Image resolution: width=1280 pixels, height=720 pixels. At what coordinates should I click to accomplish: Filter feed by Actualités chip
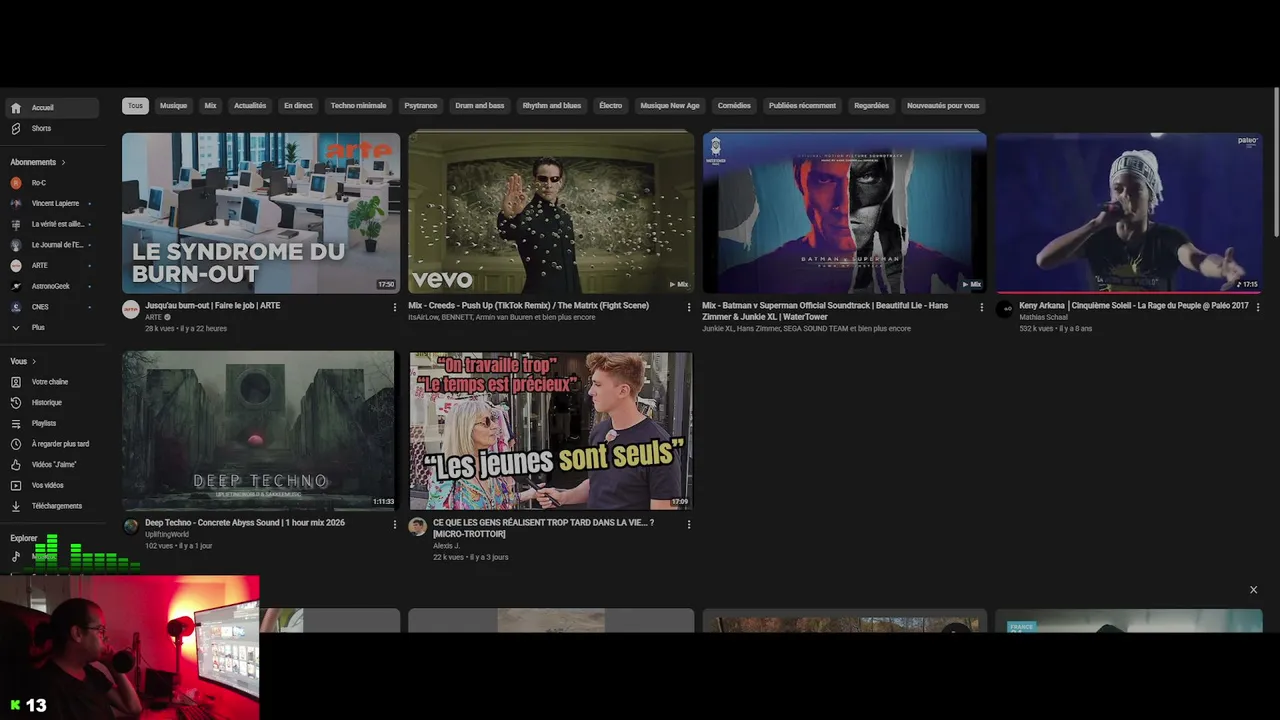click(250, 106)
